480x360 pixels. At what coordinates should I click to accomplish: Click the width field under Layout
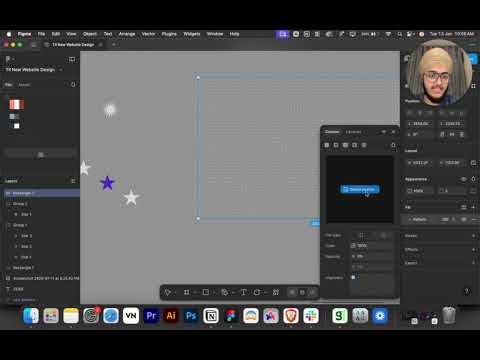(x=420, y=163)
